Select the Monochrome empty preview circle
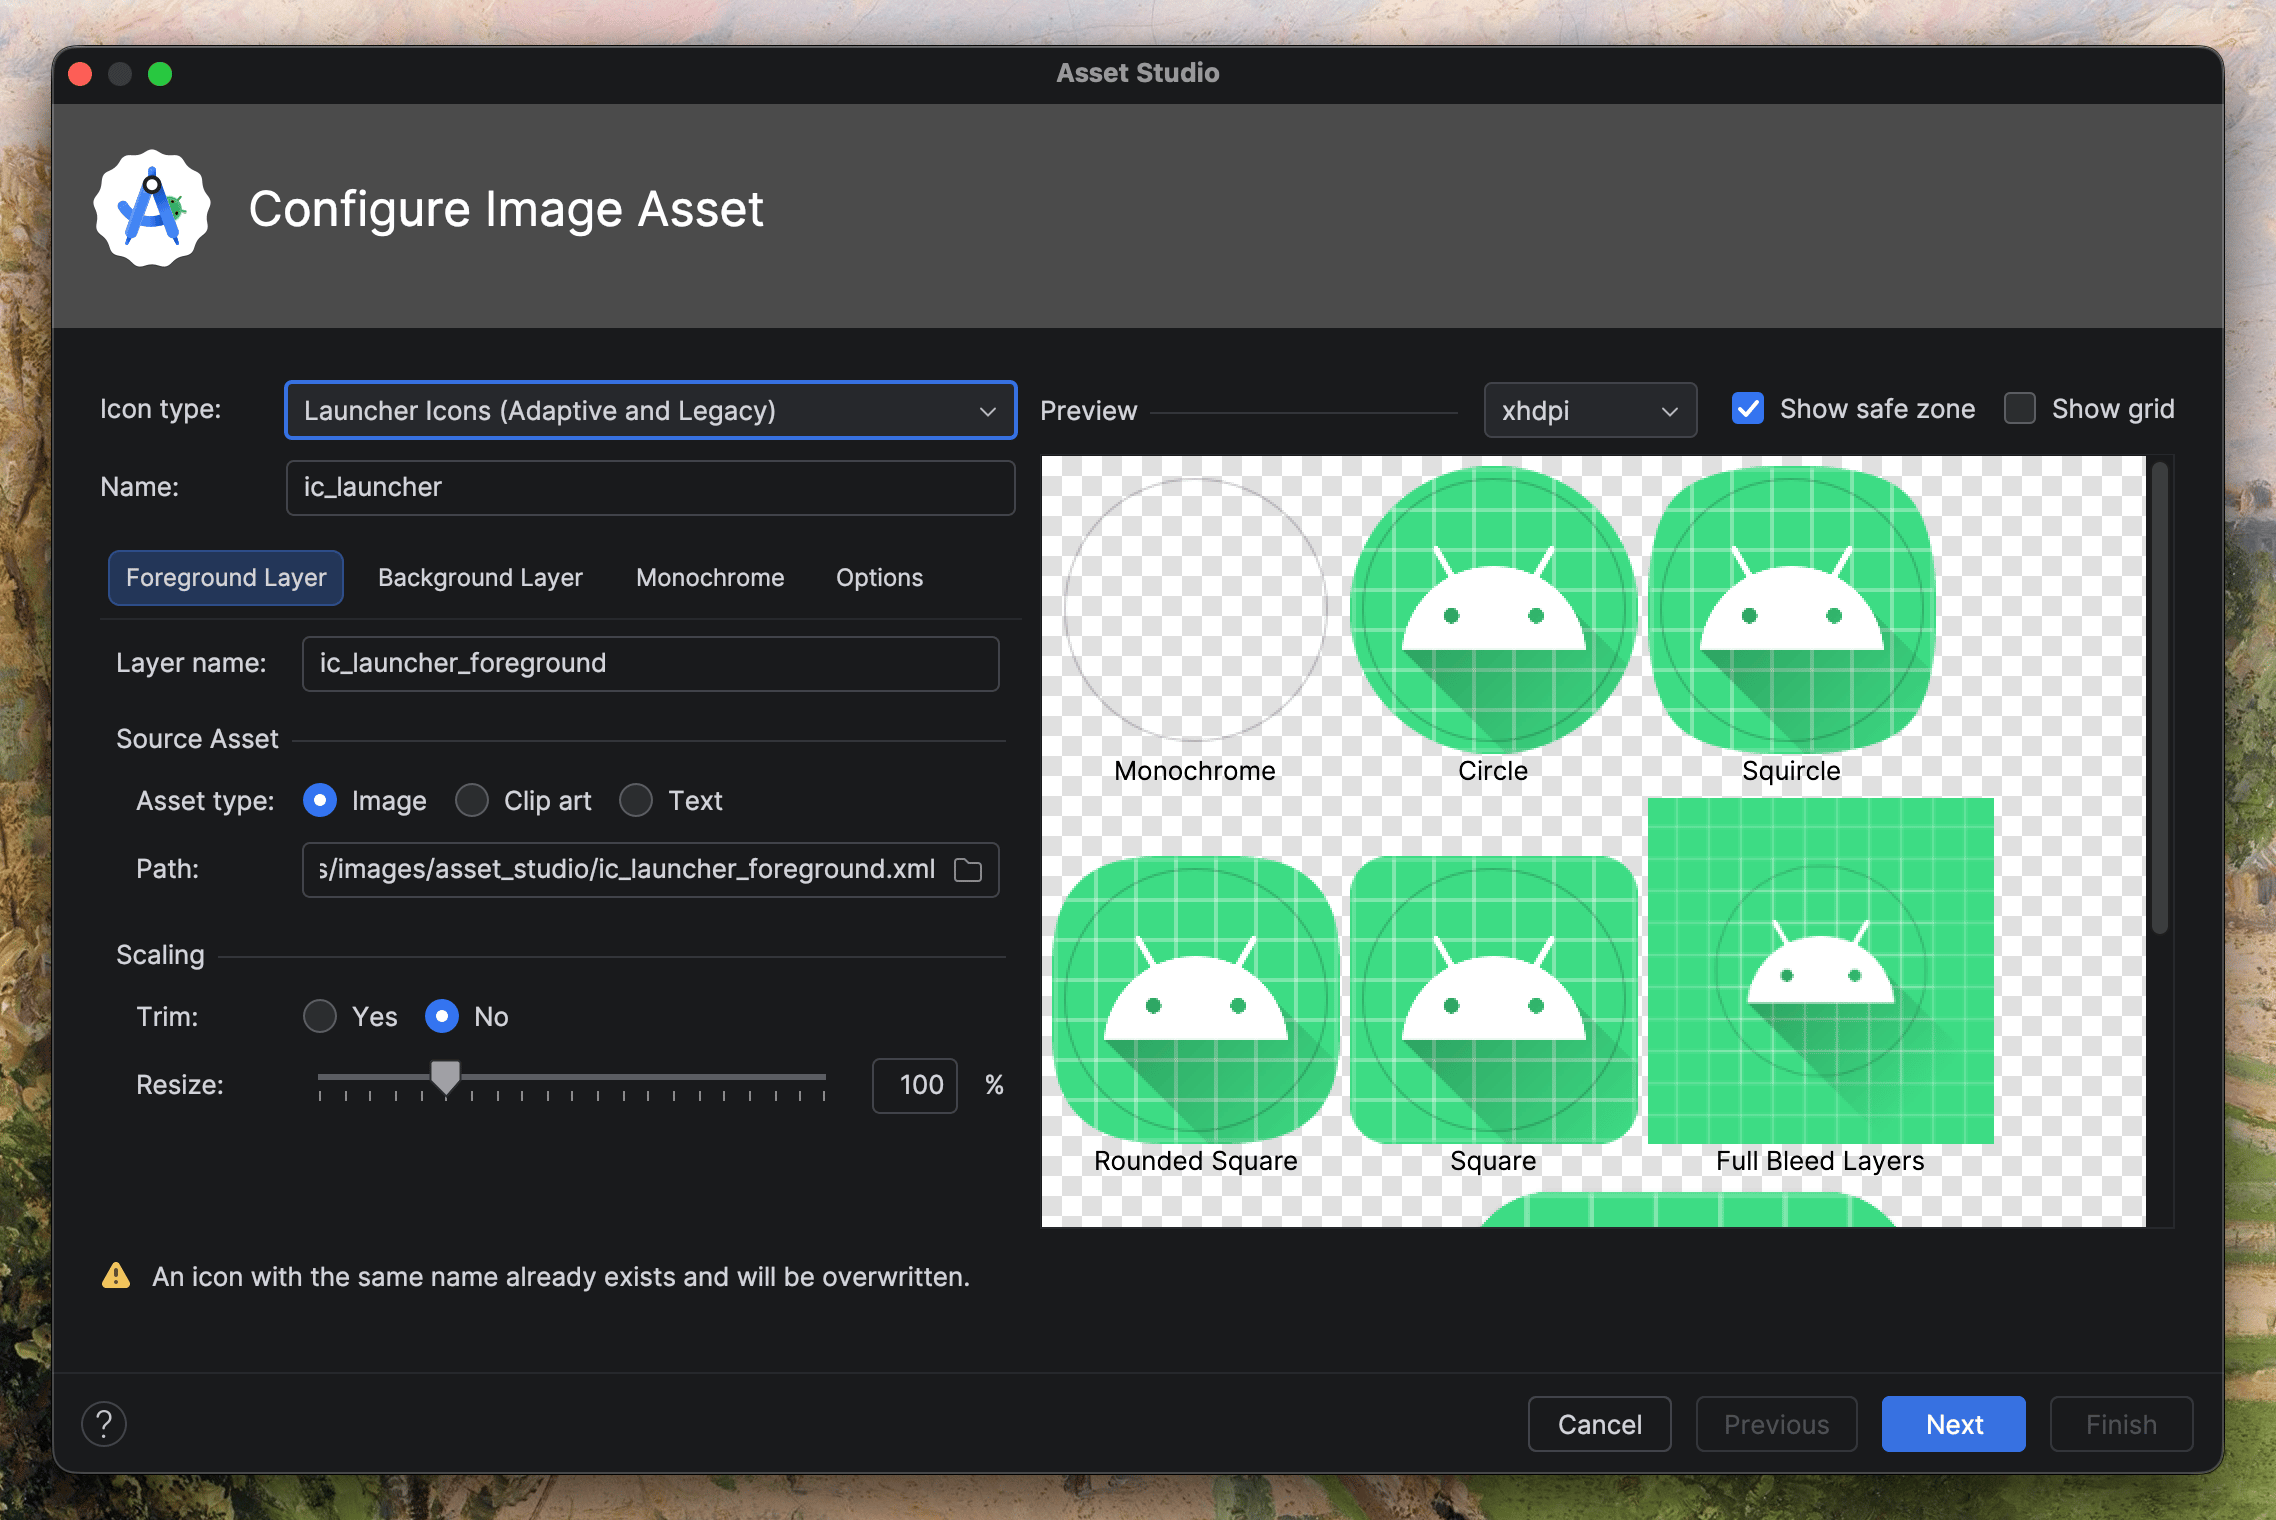Screen dimensions: 2276x1520 pos(1196,610)
